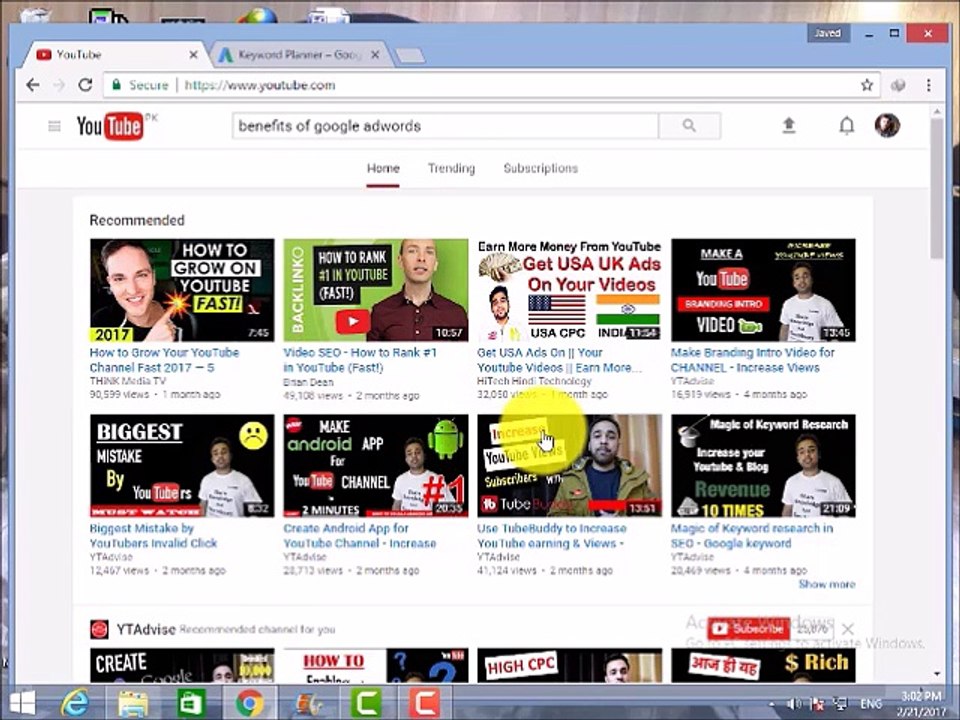
Task: Click the address bar URL
Action: click(260, 85)
